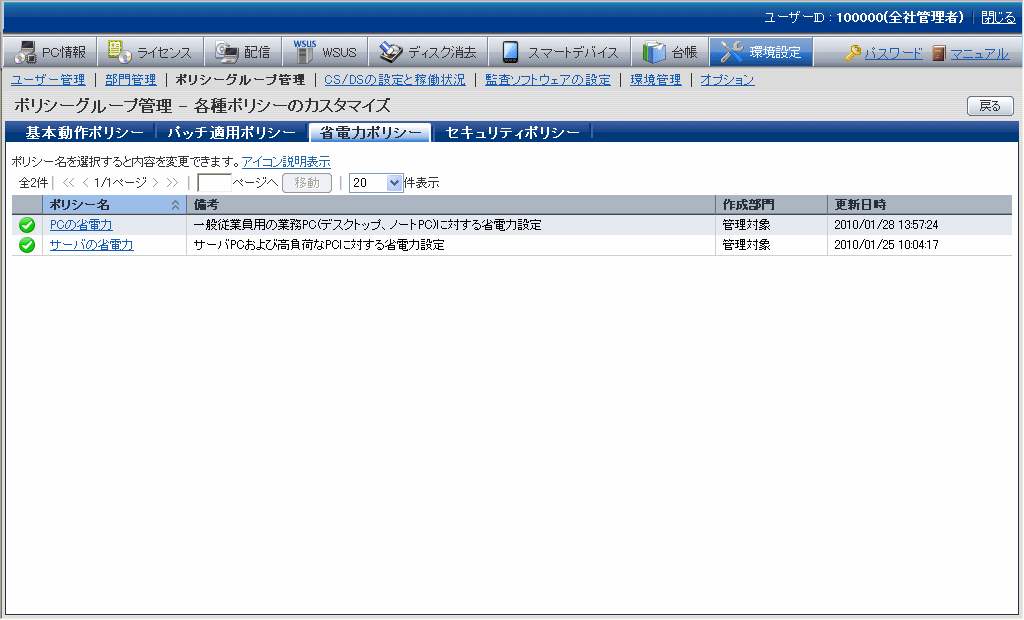
Task: Click the 戻る back button
Action: coord(990,106)
